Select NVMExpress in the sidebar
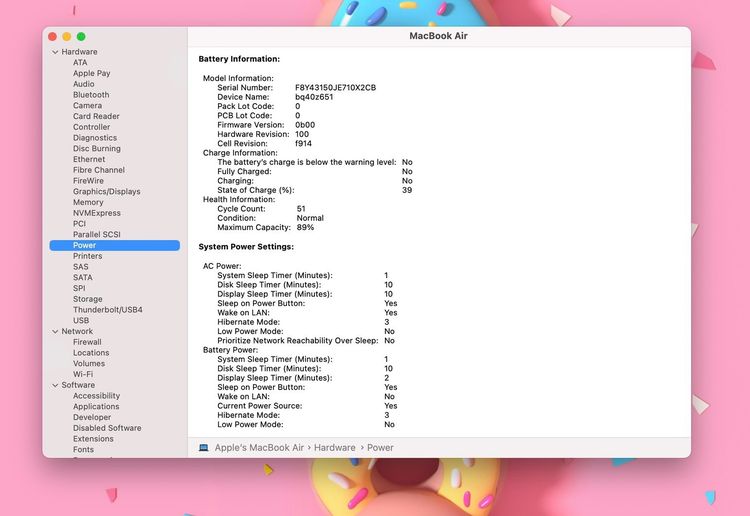Screen dimensions: 750x516 97,213
